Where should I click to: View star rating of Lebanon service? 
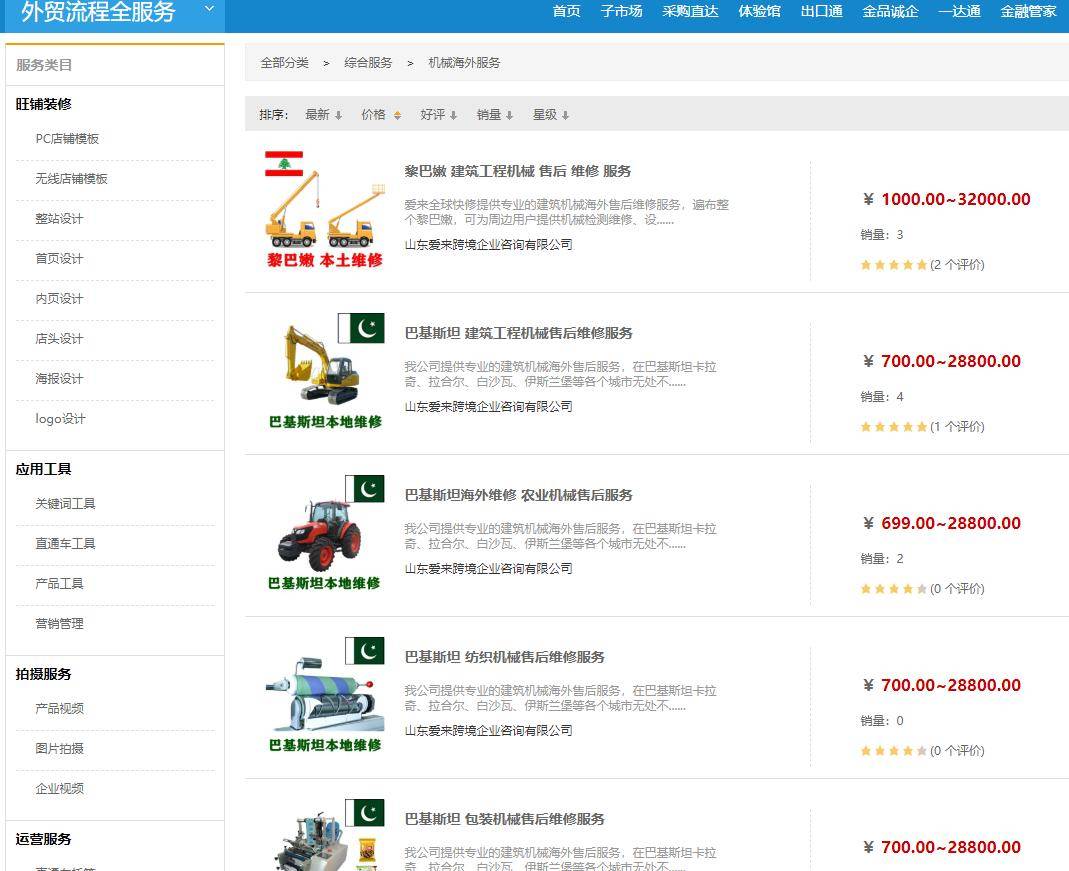893,265
